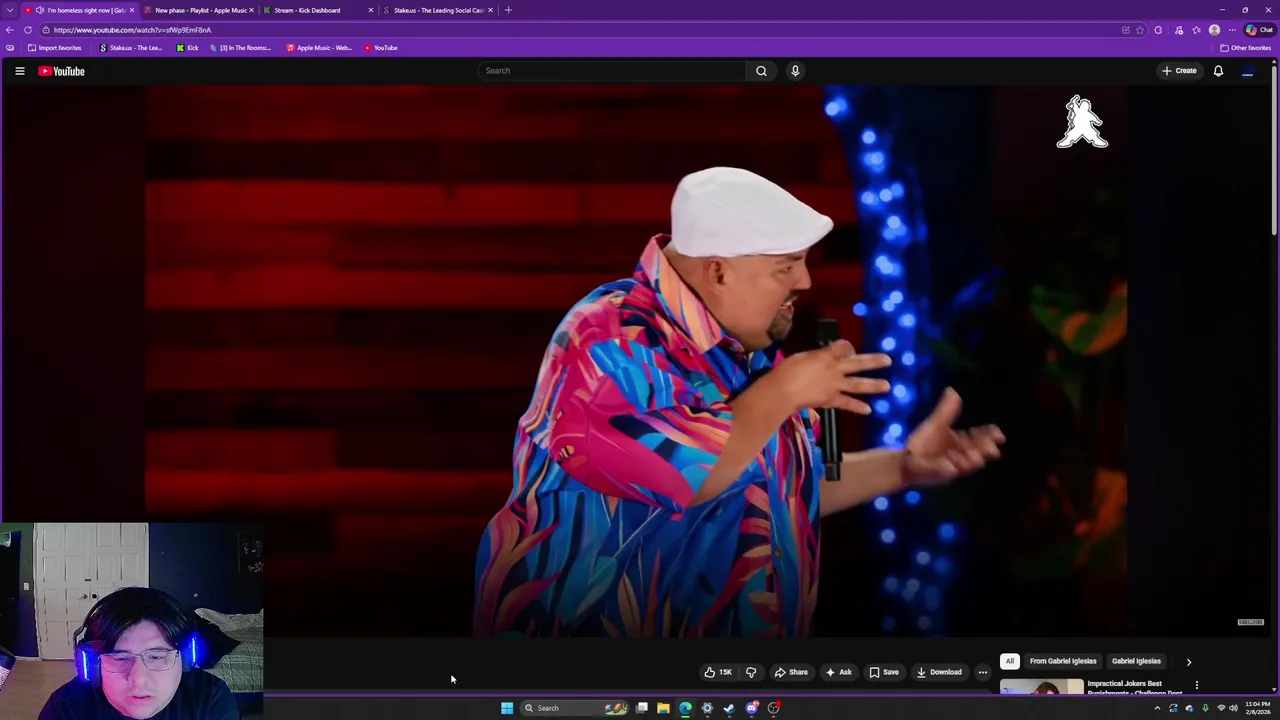Open the 11:04 PM taskbar clock
The height and width of the screenshot is (720, 1280).
click(x=1258, y=708)
